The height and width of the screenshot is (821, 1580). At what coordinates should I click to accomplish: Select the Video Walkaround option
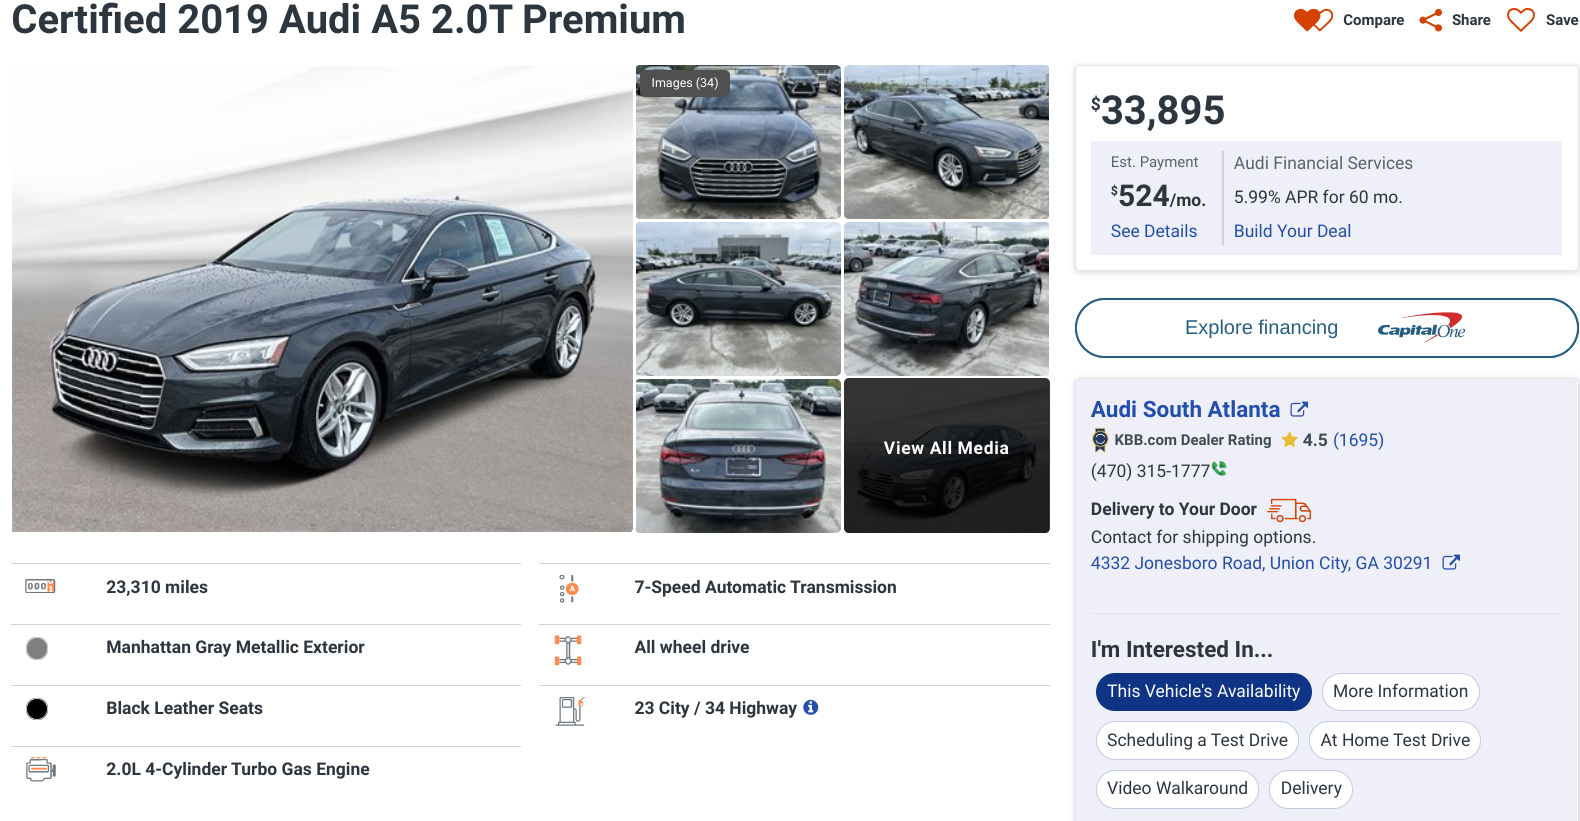coord(1177,788)
